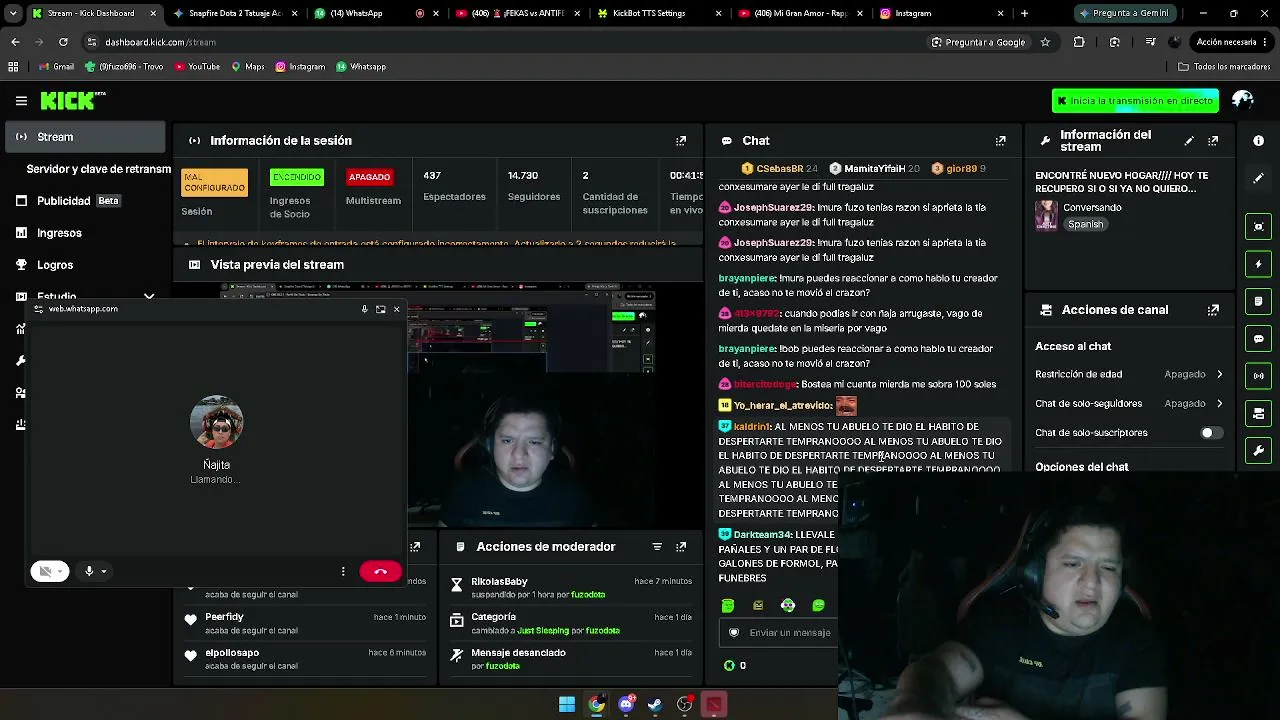
Task: Toggle the stream preview widget icon in sidebar
Action: (1259, 226)
